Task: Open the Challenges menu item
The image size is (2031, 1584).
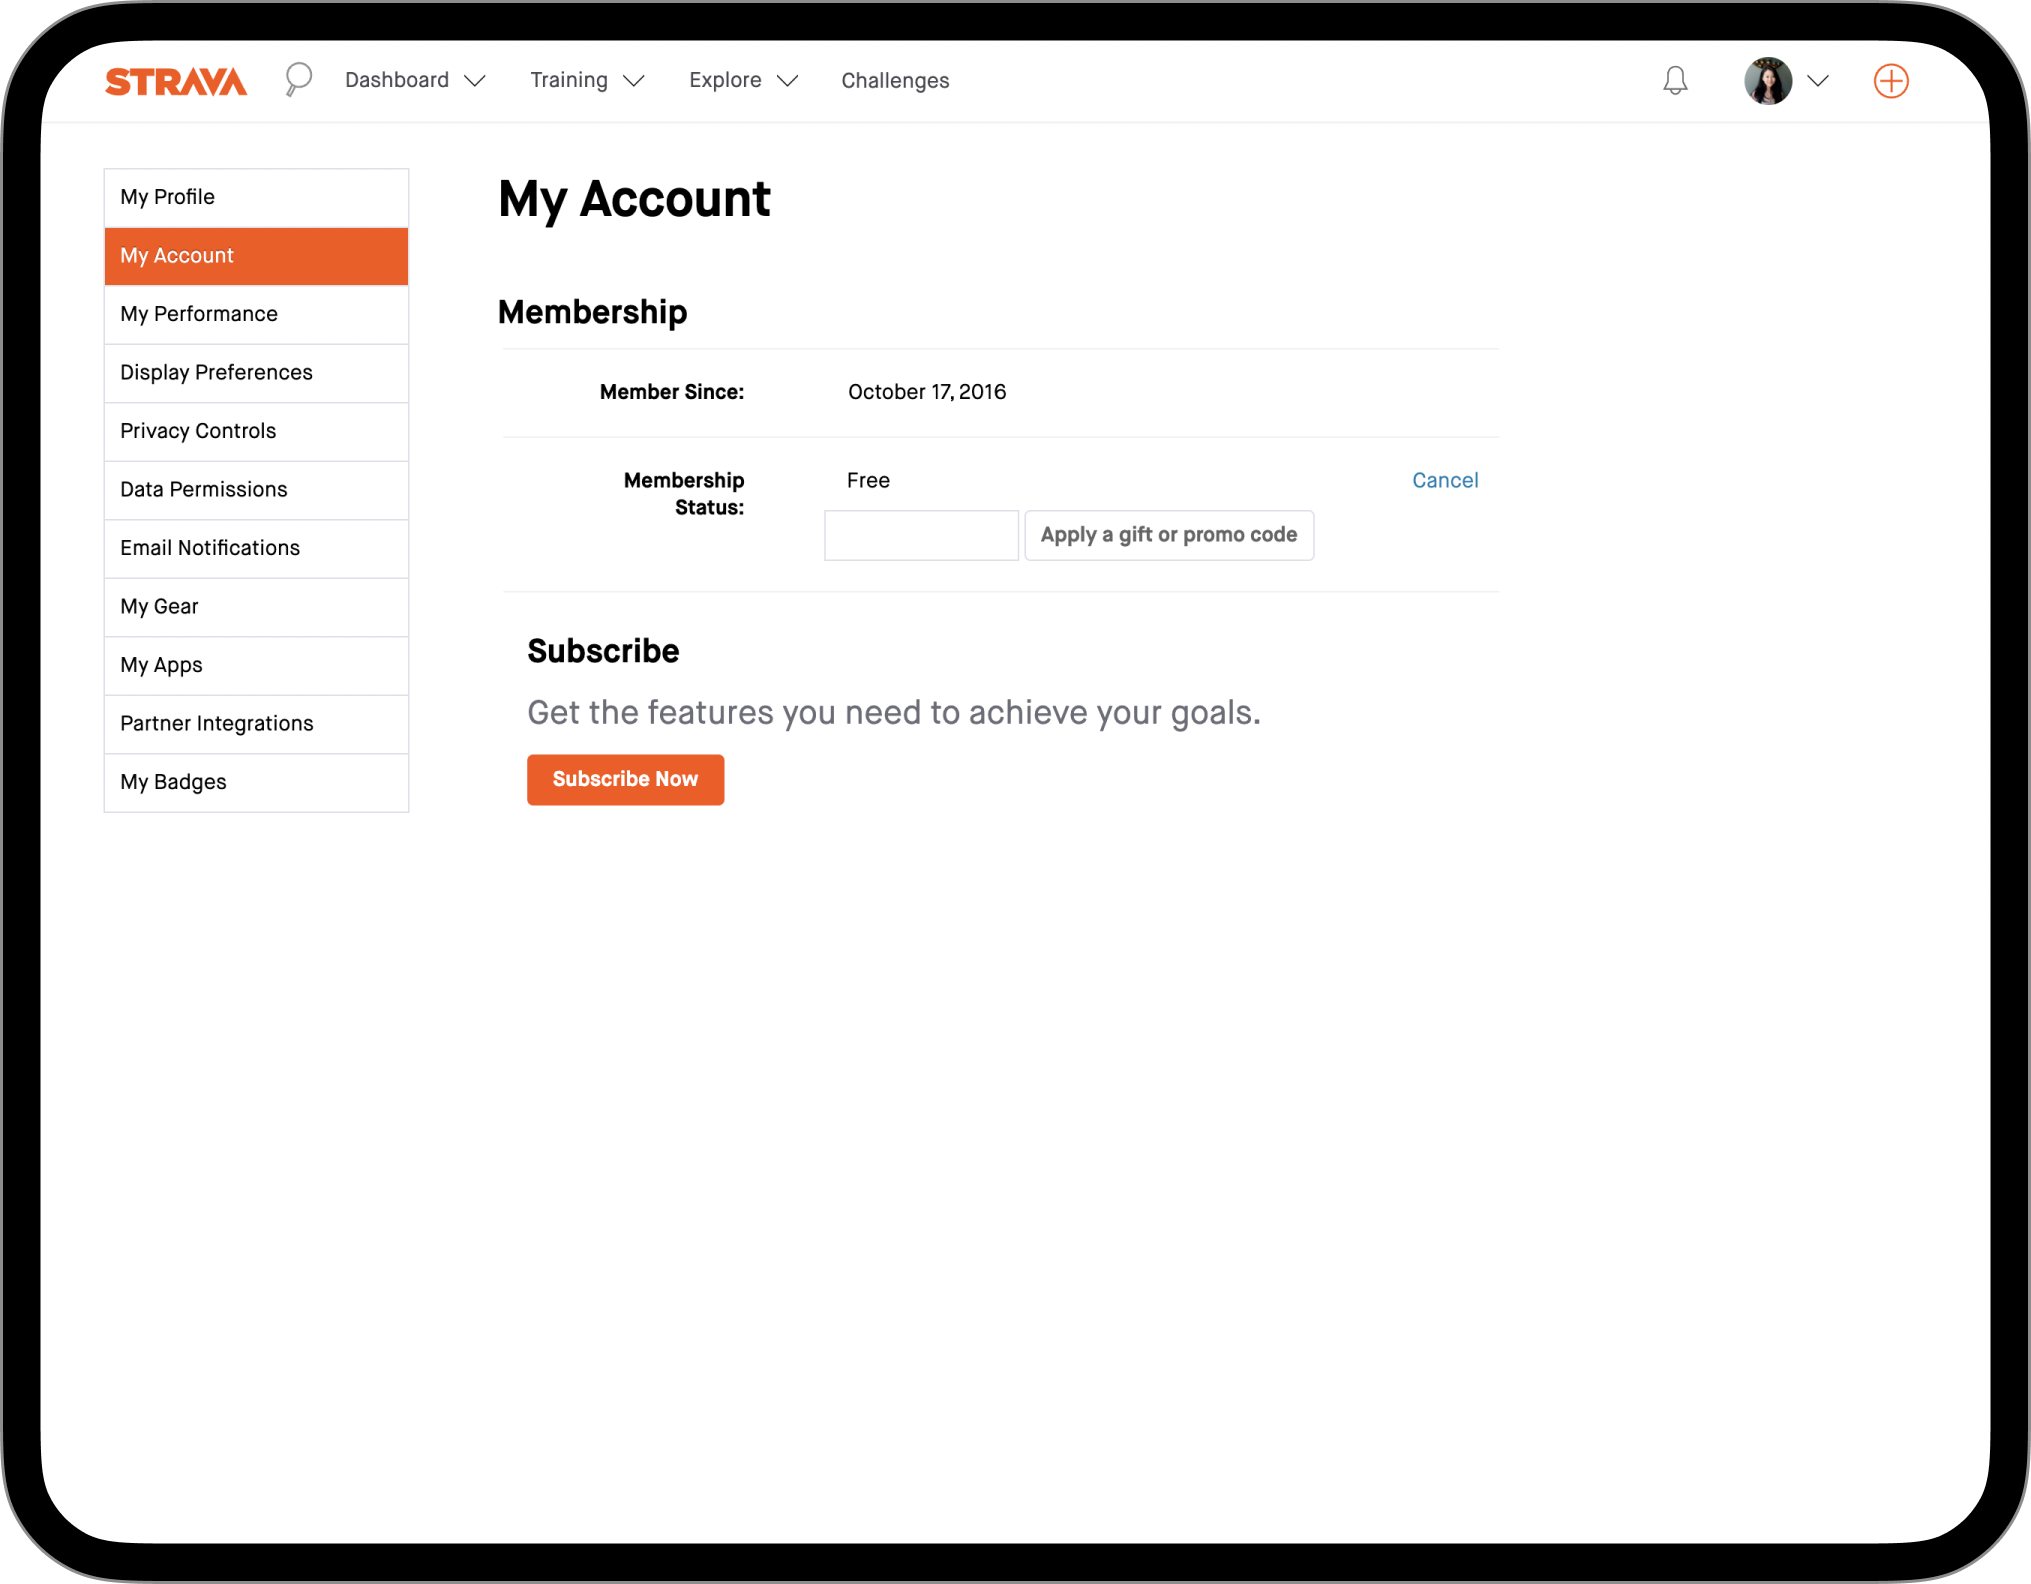Action: 894,80
